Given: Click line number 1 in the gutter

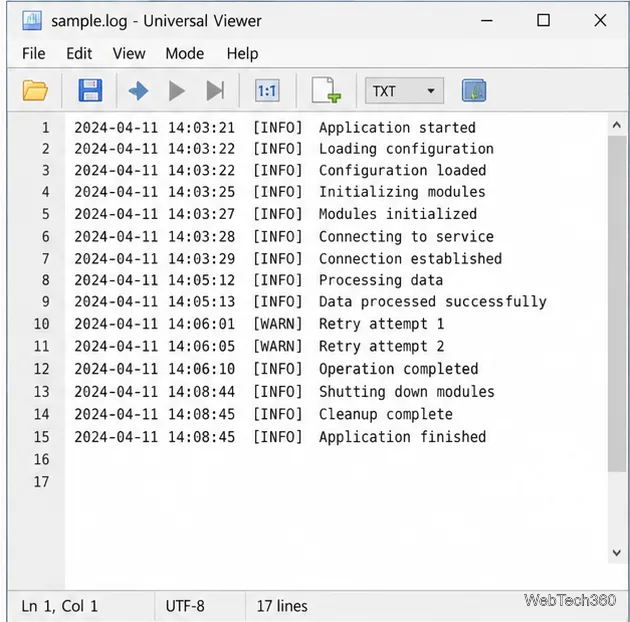Looking at the screenshot, I should coord(45,128).
